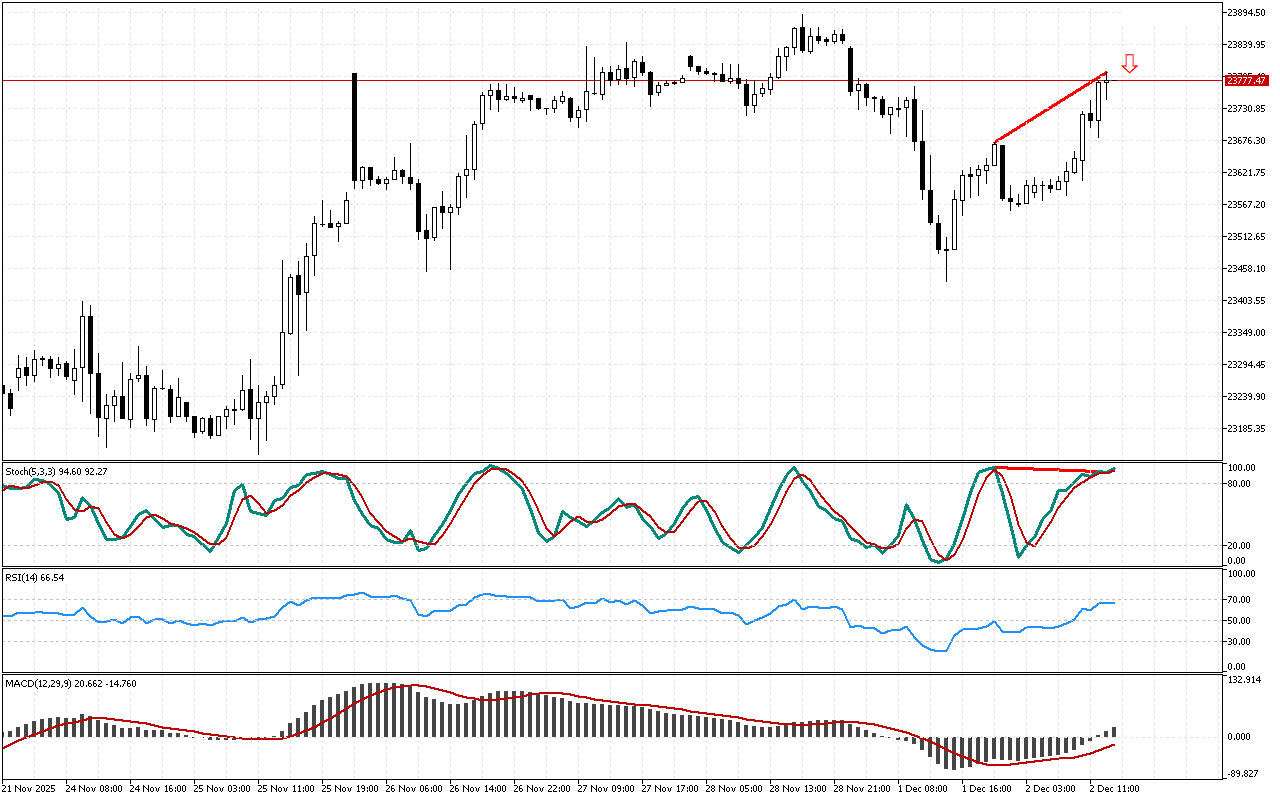Click the Stoch(5,3,3) indicator label

[x=30, y=470]
